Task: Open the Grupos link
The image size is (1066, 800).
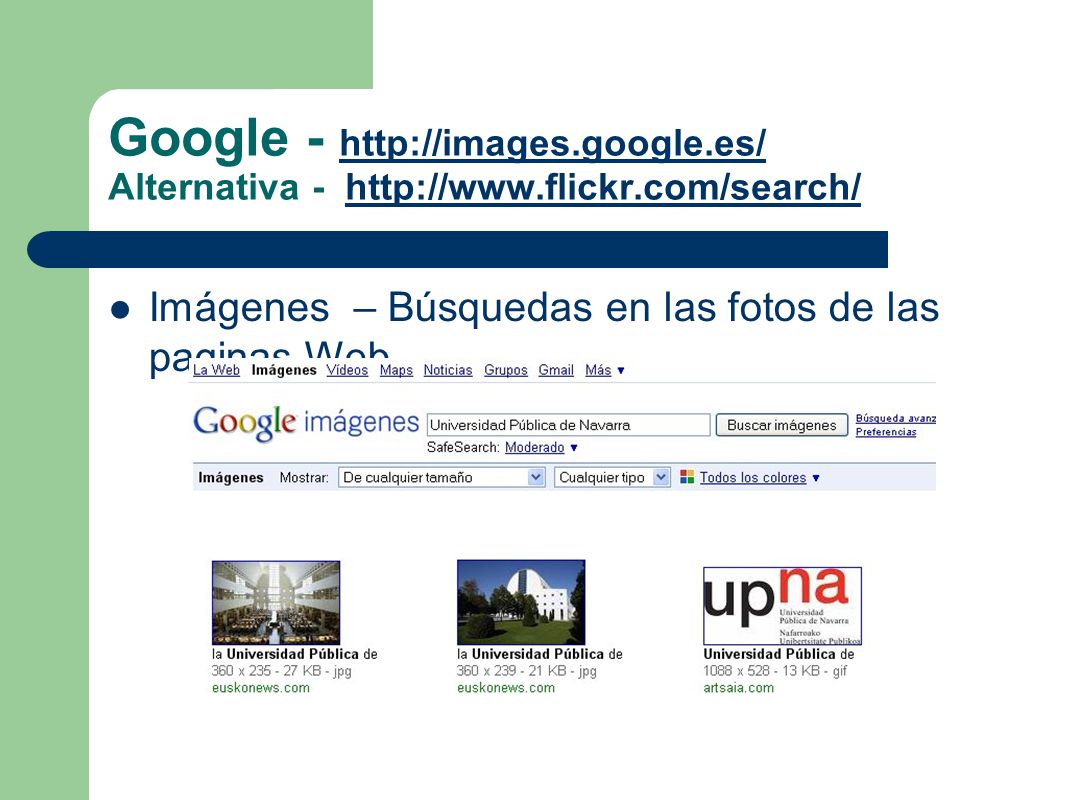Action: 506,370
